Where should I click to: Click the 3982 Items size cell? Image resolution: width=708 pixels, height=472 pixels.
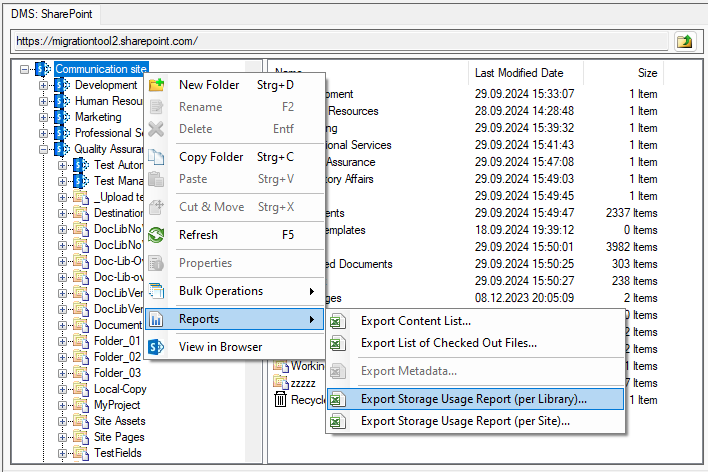point(631,247)
